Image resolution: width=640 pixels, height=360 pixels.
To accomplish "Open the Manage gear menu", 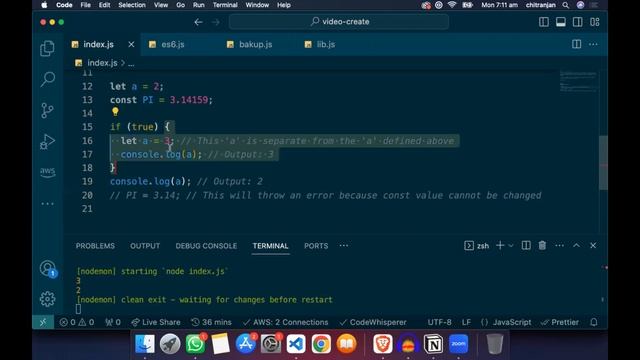I will 47,299.
